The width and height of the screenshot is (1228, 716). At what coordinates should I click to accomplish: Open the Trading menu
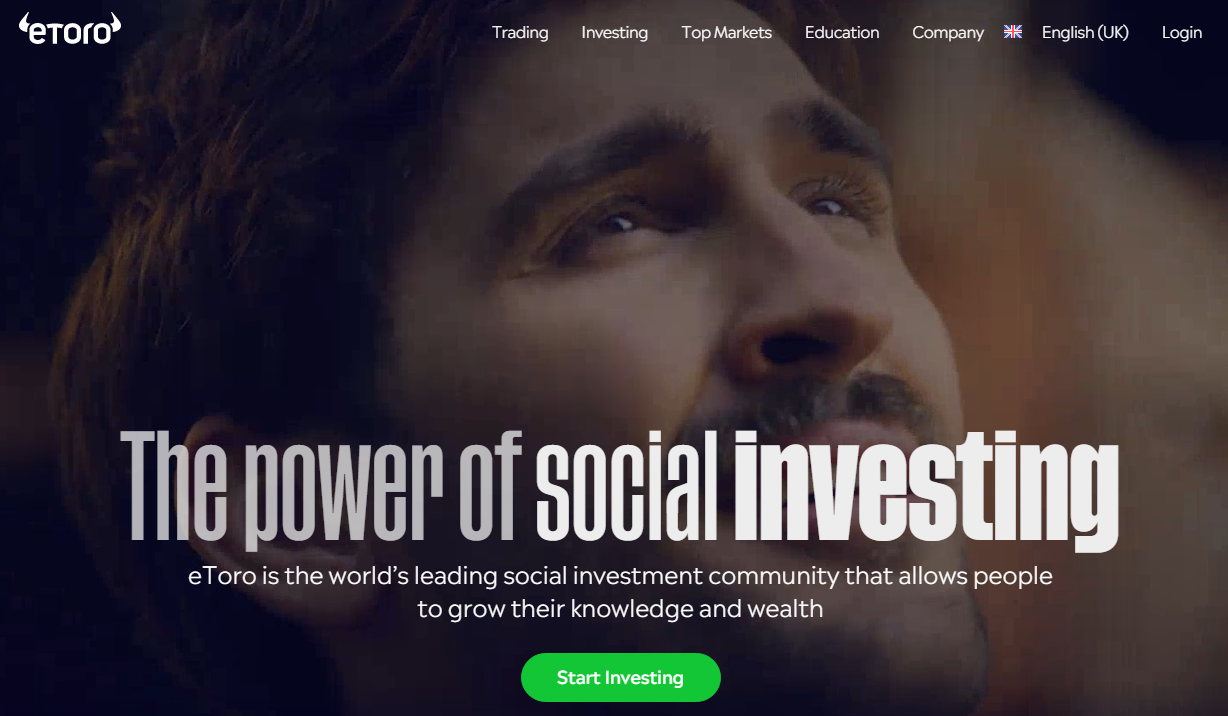tap(520, 32)
